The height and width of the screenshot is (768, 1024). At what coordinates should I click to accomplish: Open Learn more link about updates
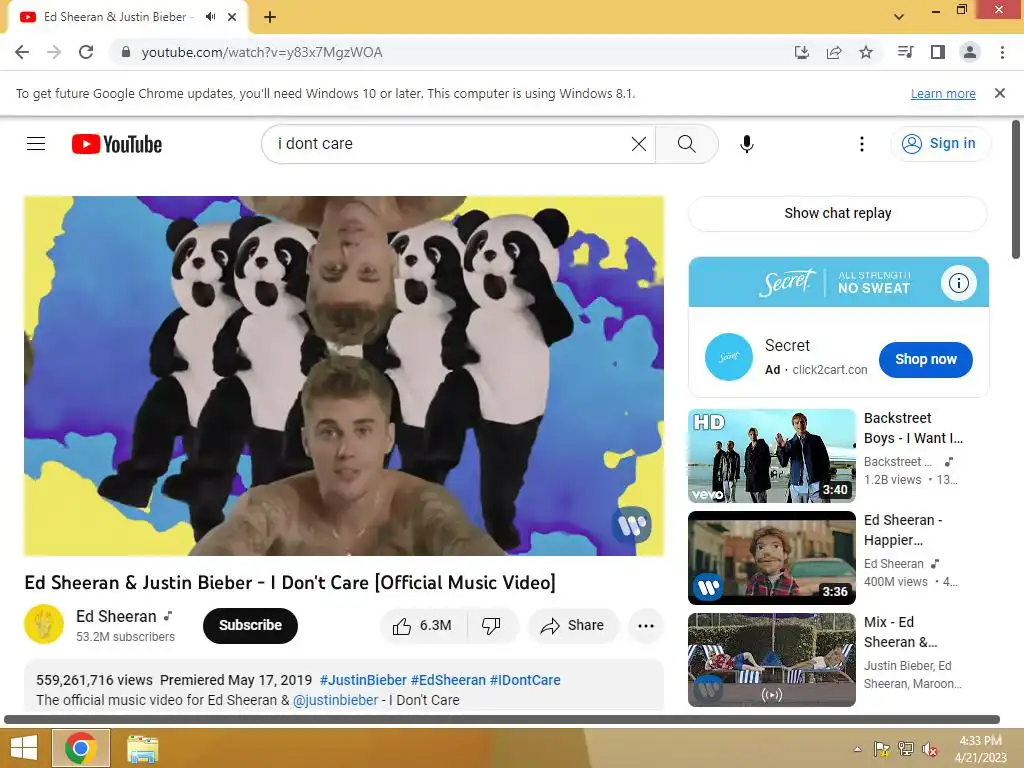[x=943, y=93]
